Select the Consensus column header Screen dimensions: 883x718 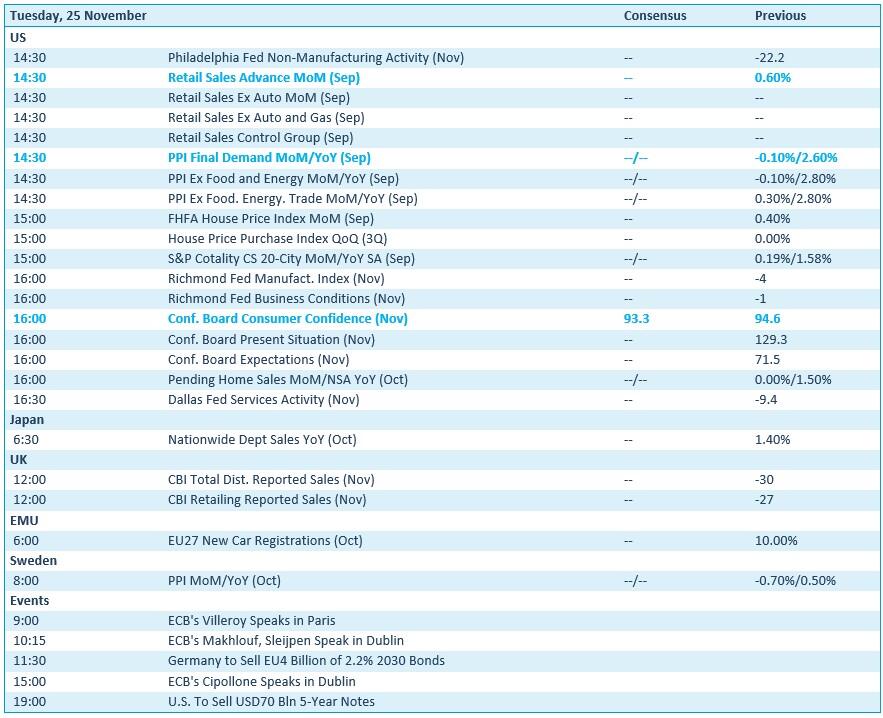click(x=655, y=16)
